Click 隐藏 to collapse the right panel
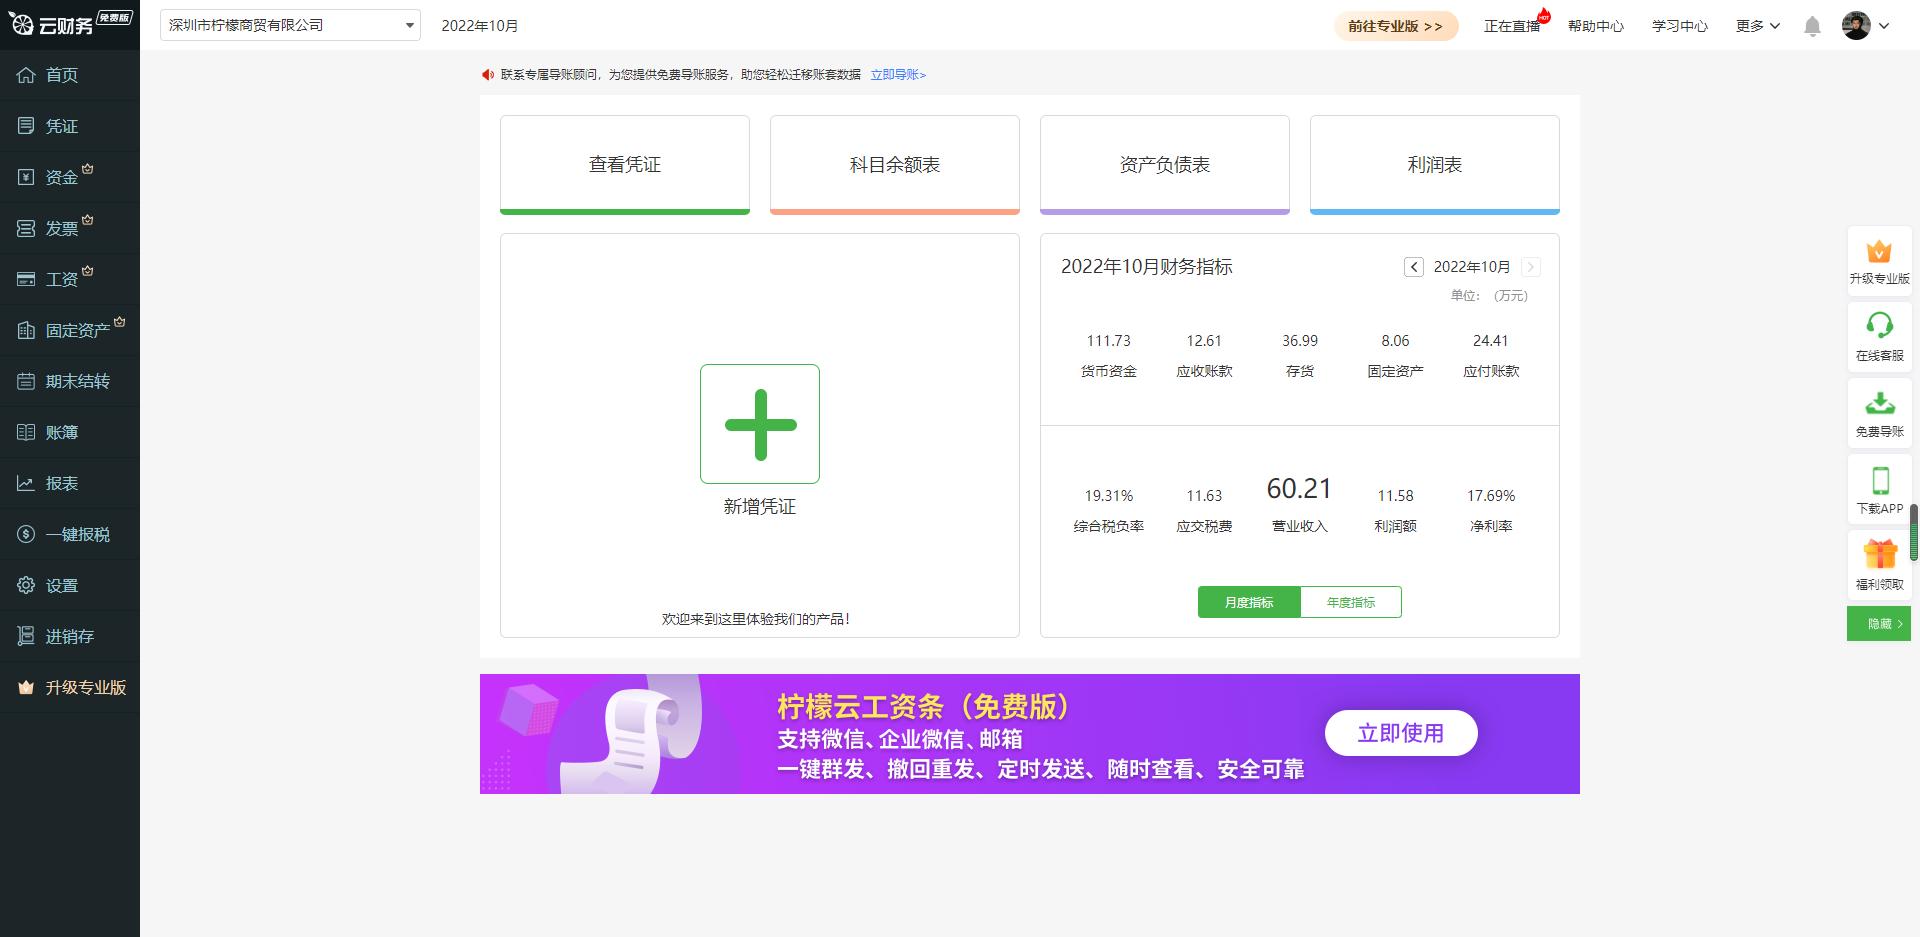The height and width of the screenshot is (937, 1920). 1877,623
